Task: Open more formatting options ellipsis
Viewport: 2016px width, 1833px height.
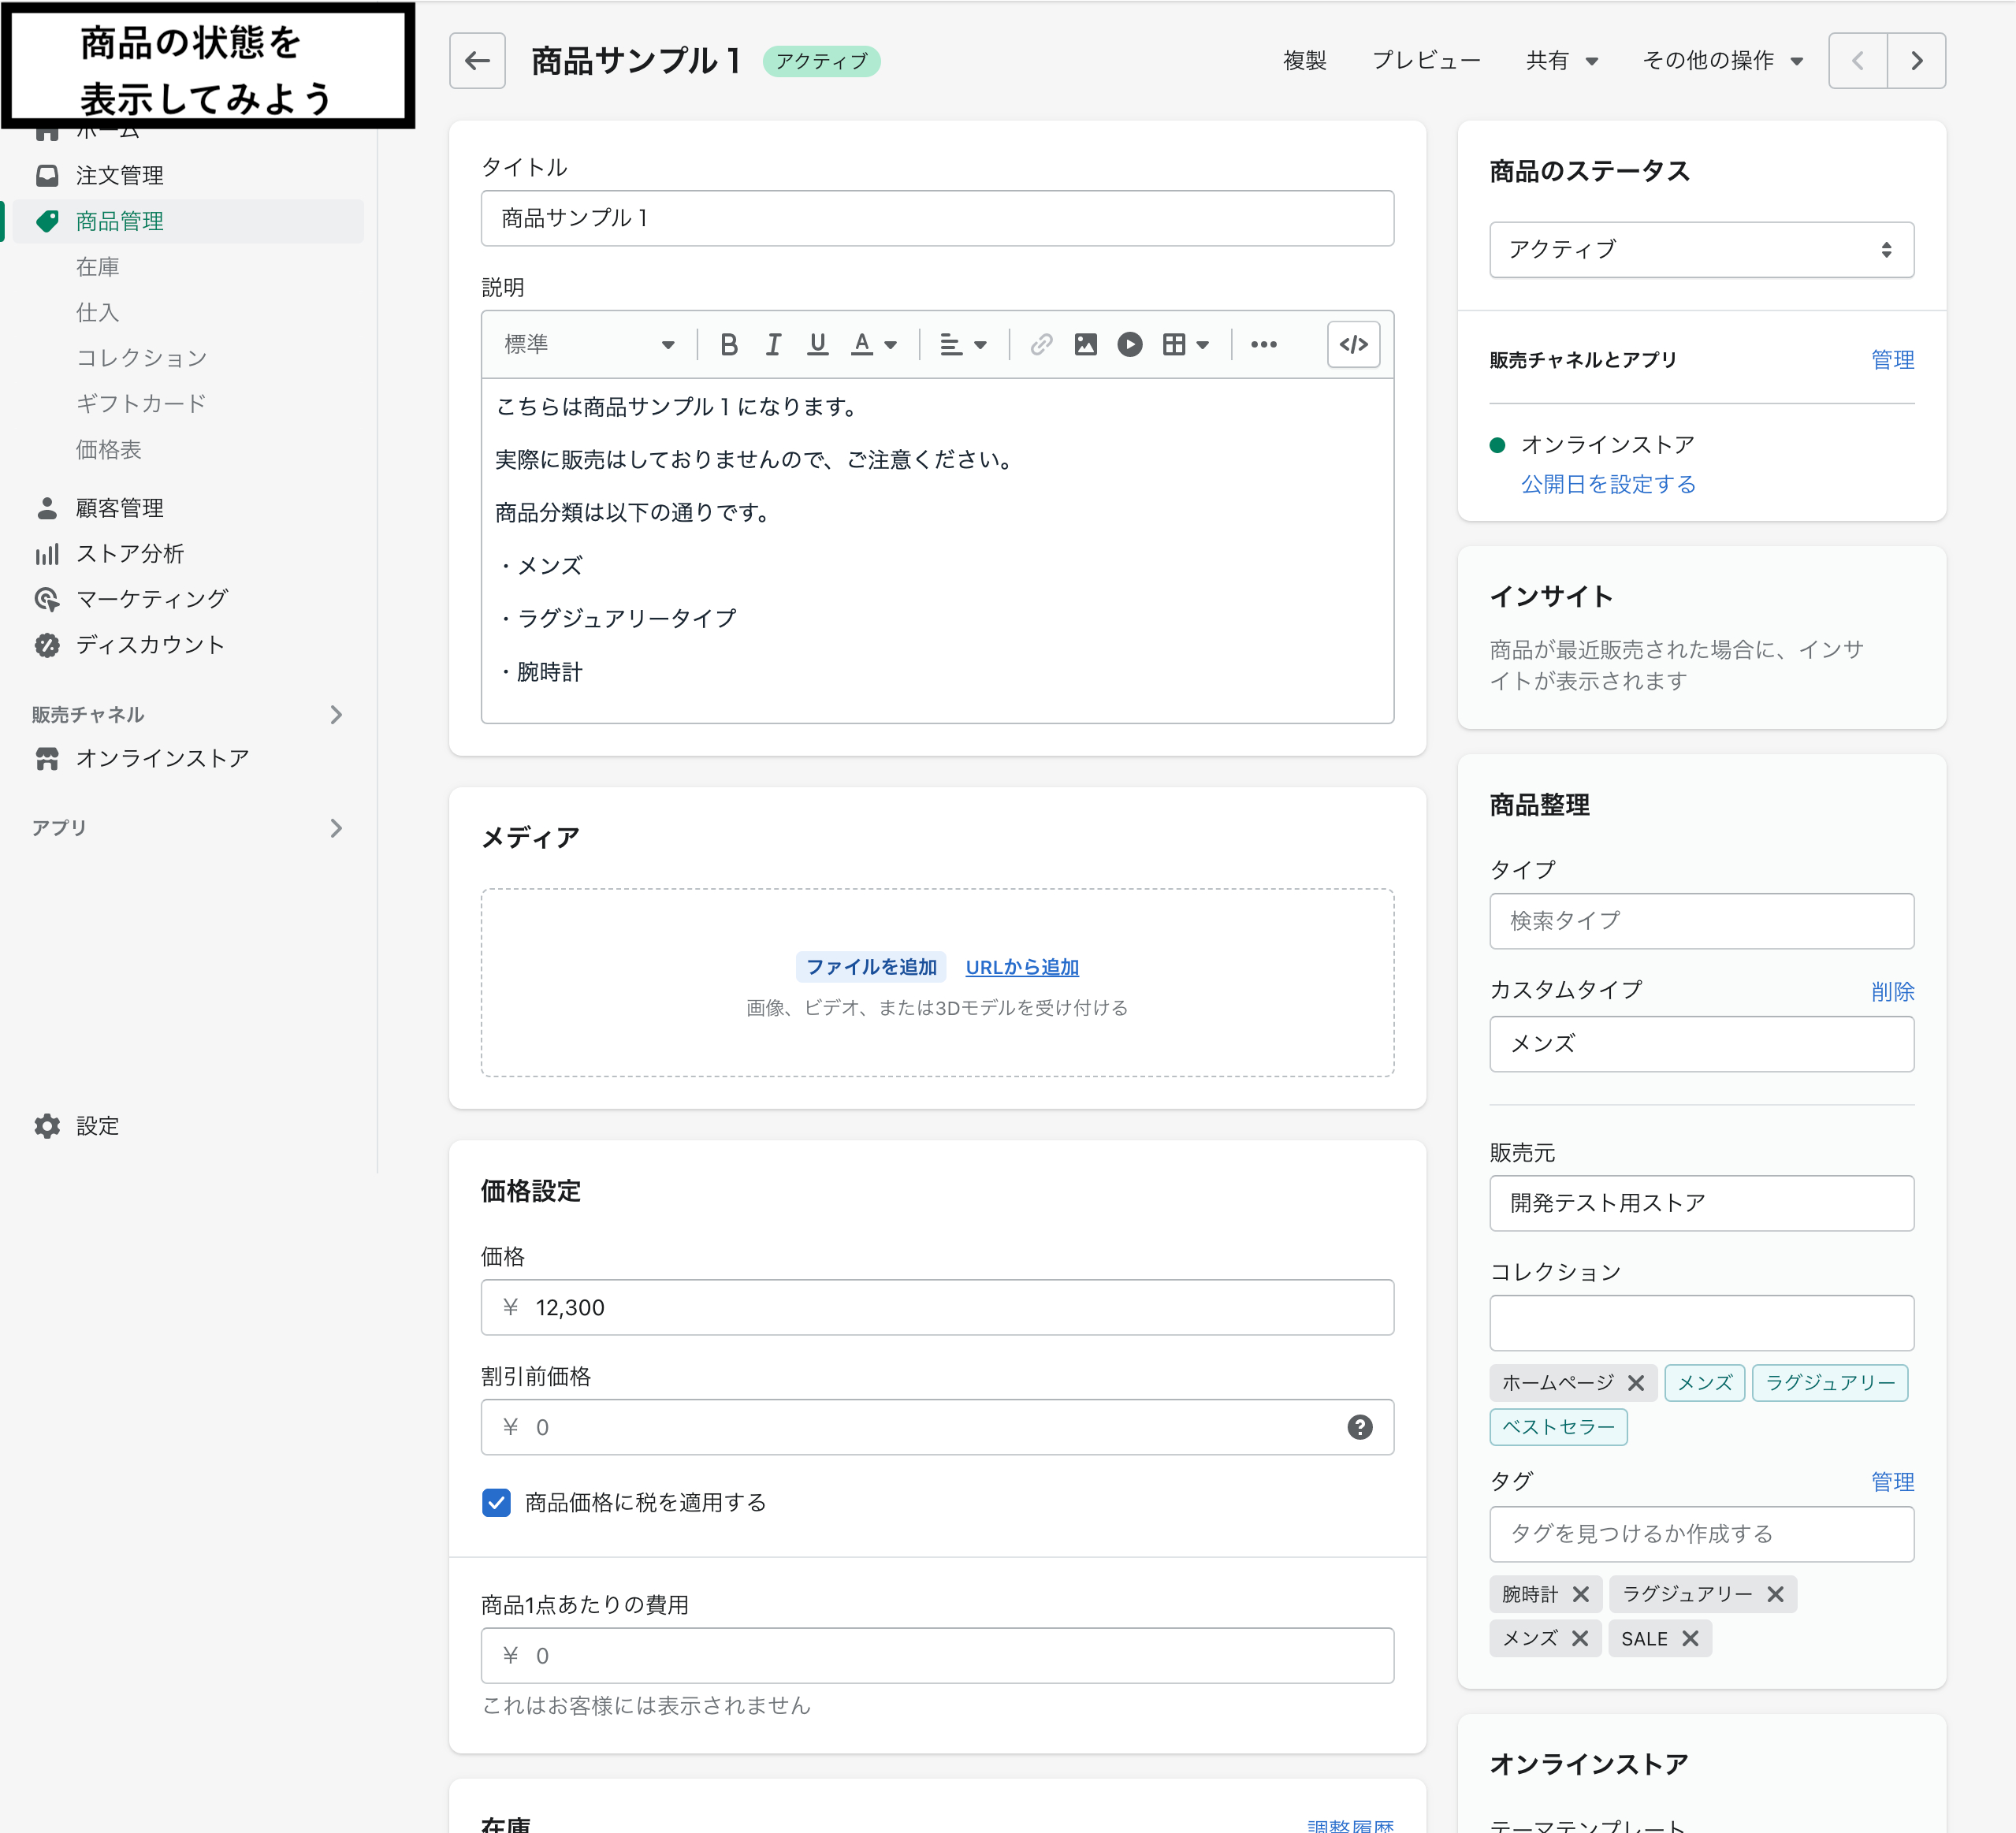Action: click(1263, 345)
